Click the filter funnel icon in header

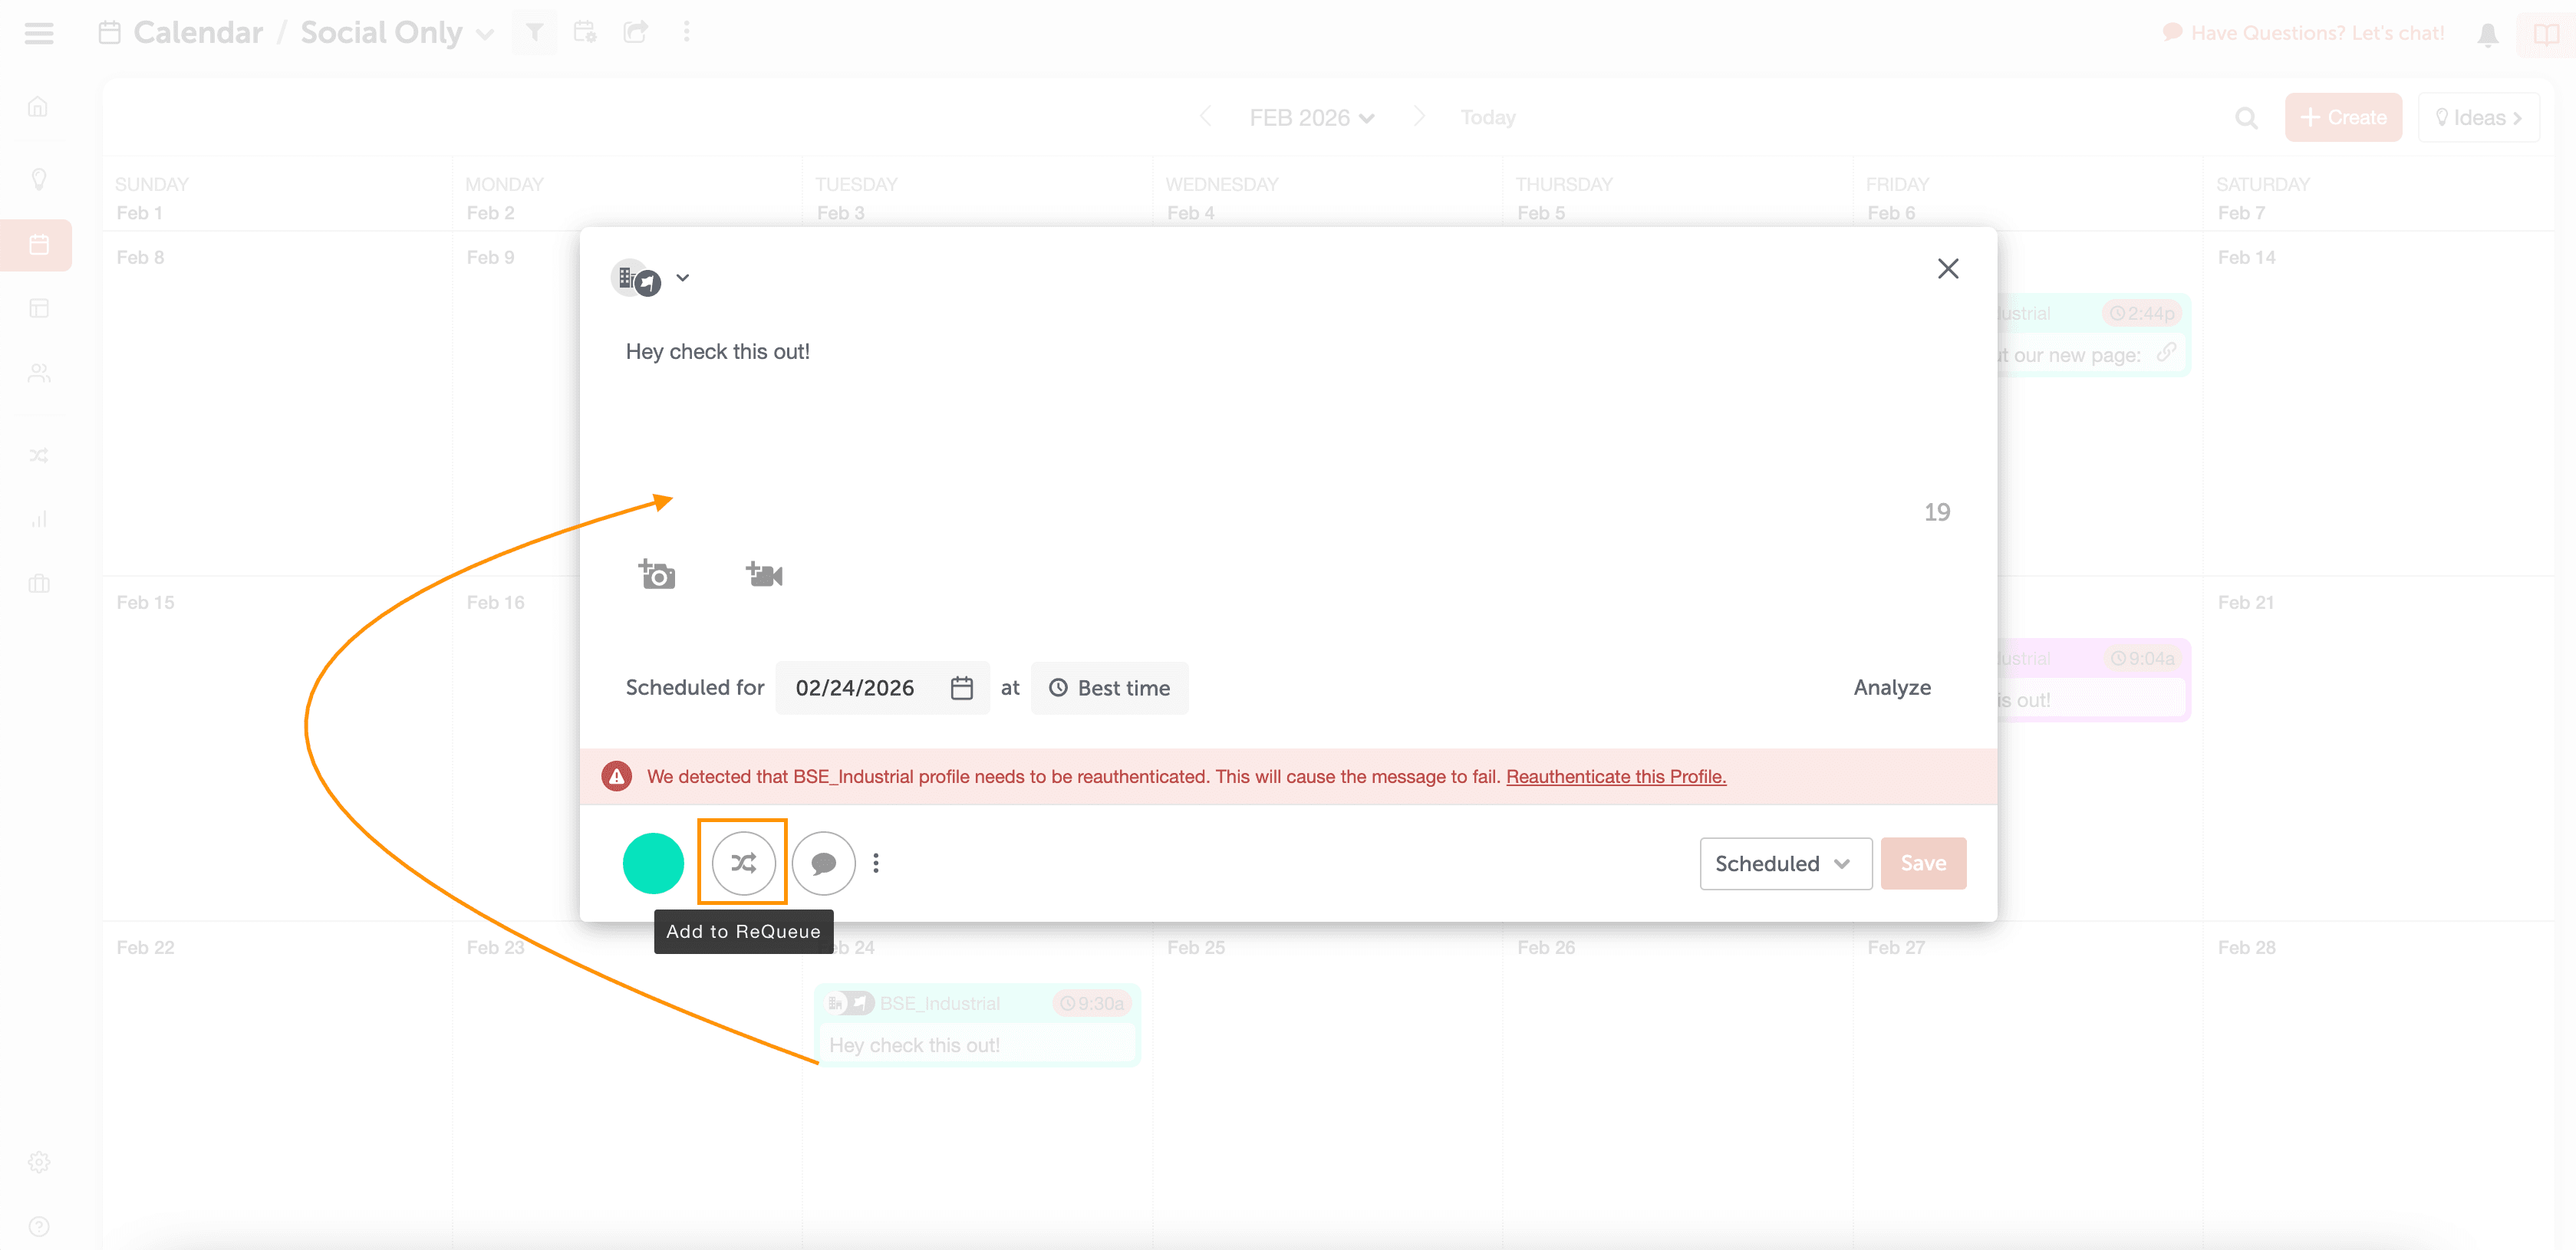pos(534,32)
